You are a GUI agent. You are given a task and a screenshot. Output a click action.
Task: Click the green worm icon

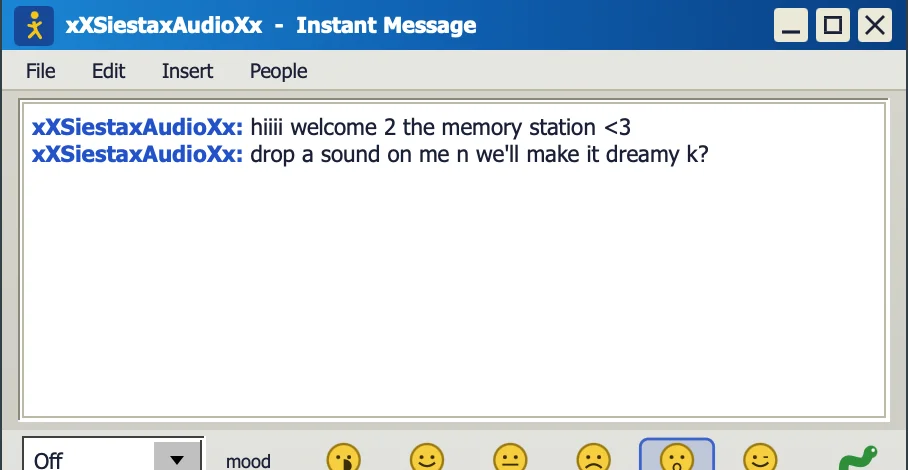pos(859,458)
